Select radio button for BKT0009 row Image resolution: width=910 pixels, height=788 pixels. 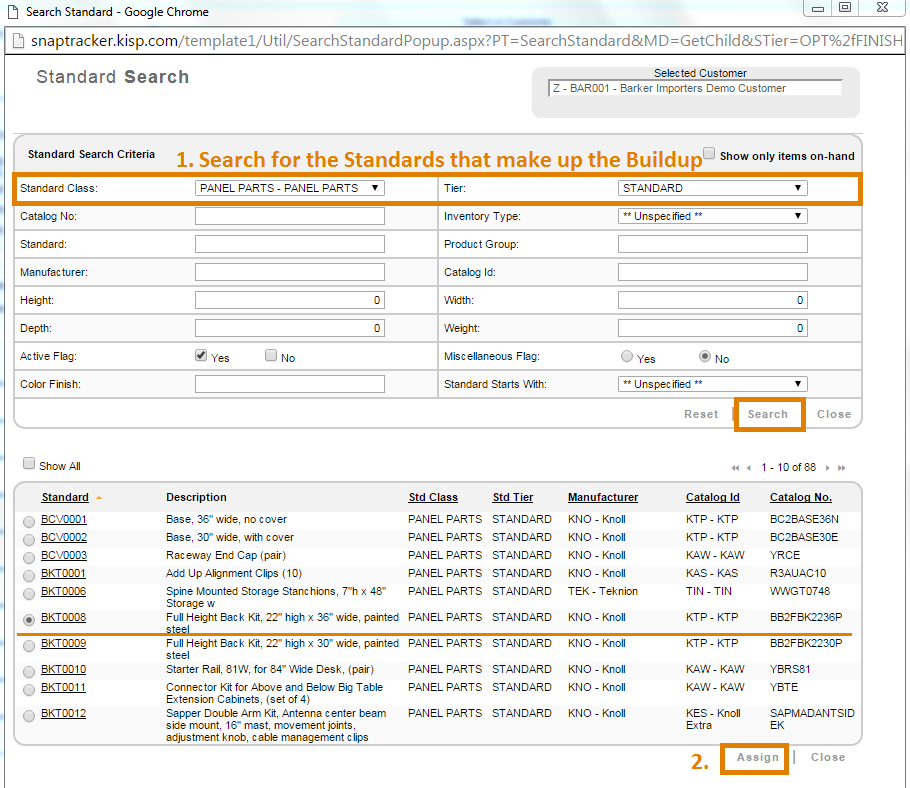tap(29, 646)
